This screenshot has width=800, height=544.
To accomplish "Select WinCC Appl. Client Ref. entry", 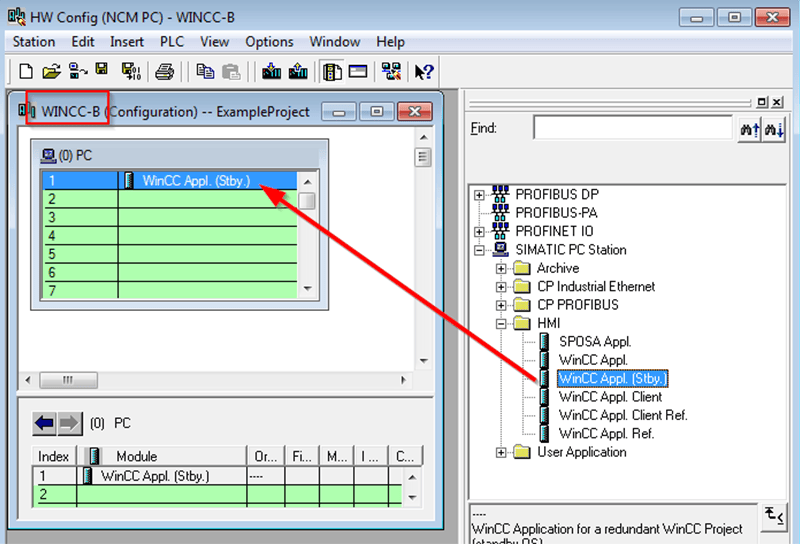I will (x=623, y=415).
